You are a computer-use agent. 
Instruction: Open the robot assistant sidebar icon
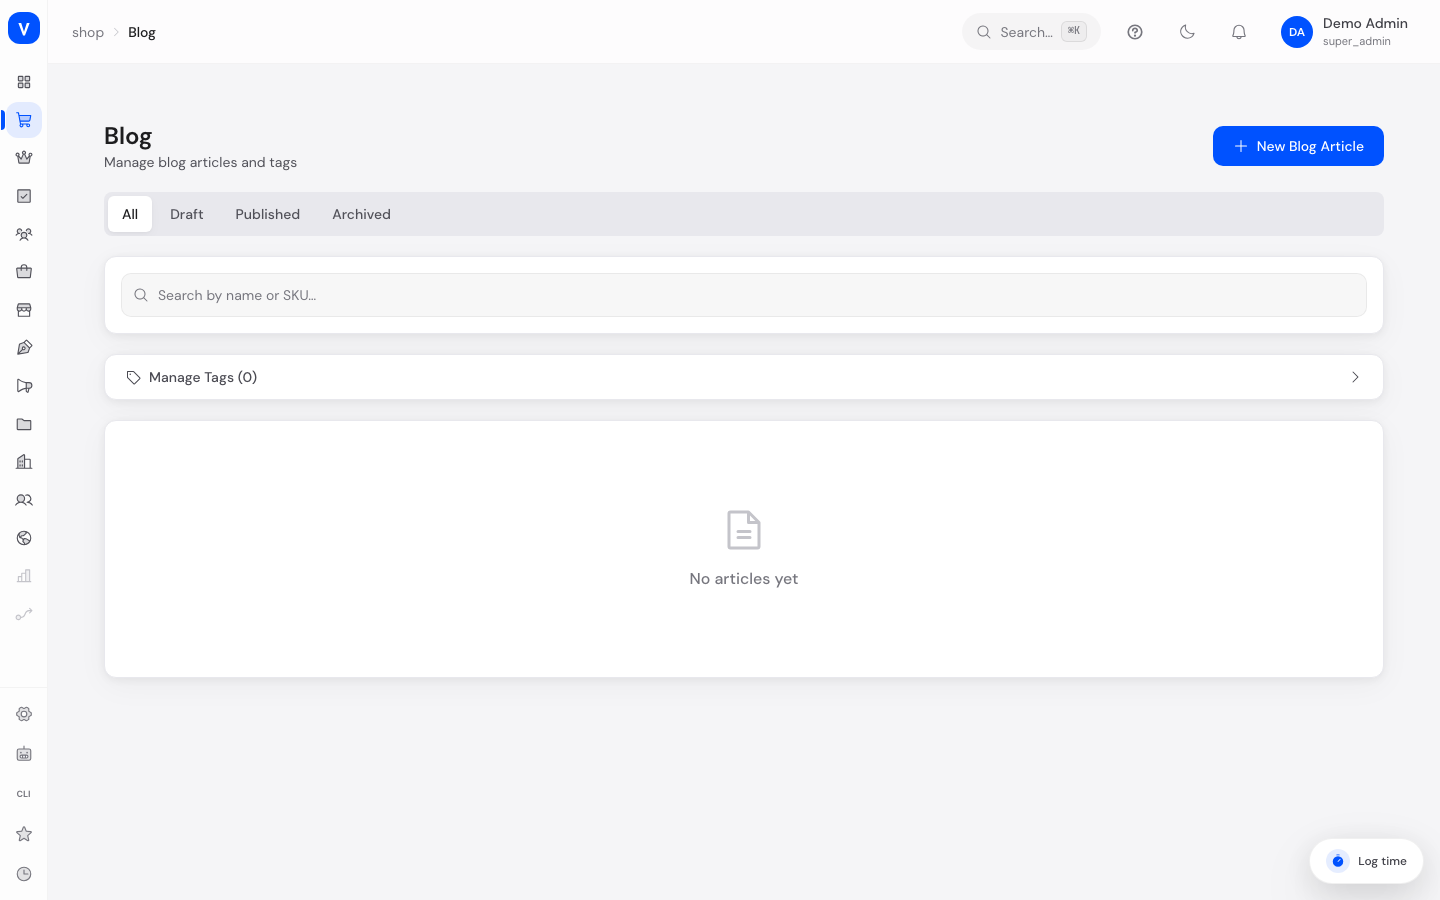pos(24,754)
